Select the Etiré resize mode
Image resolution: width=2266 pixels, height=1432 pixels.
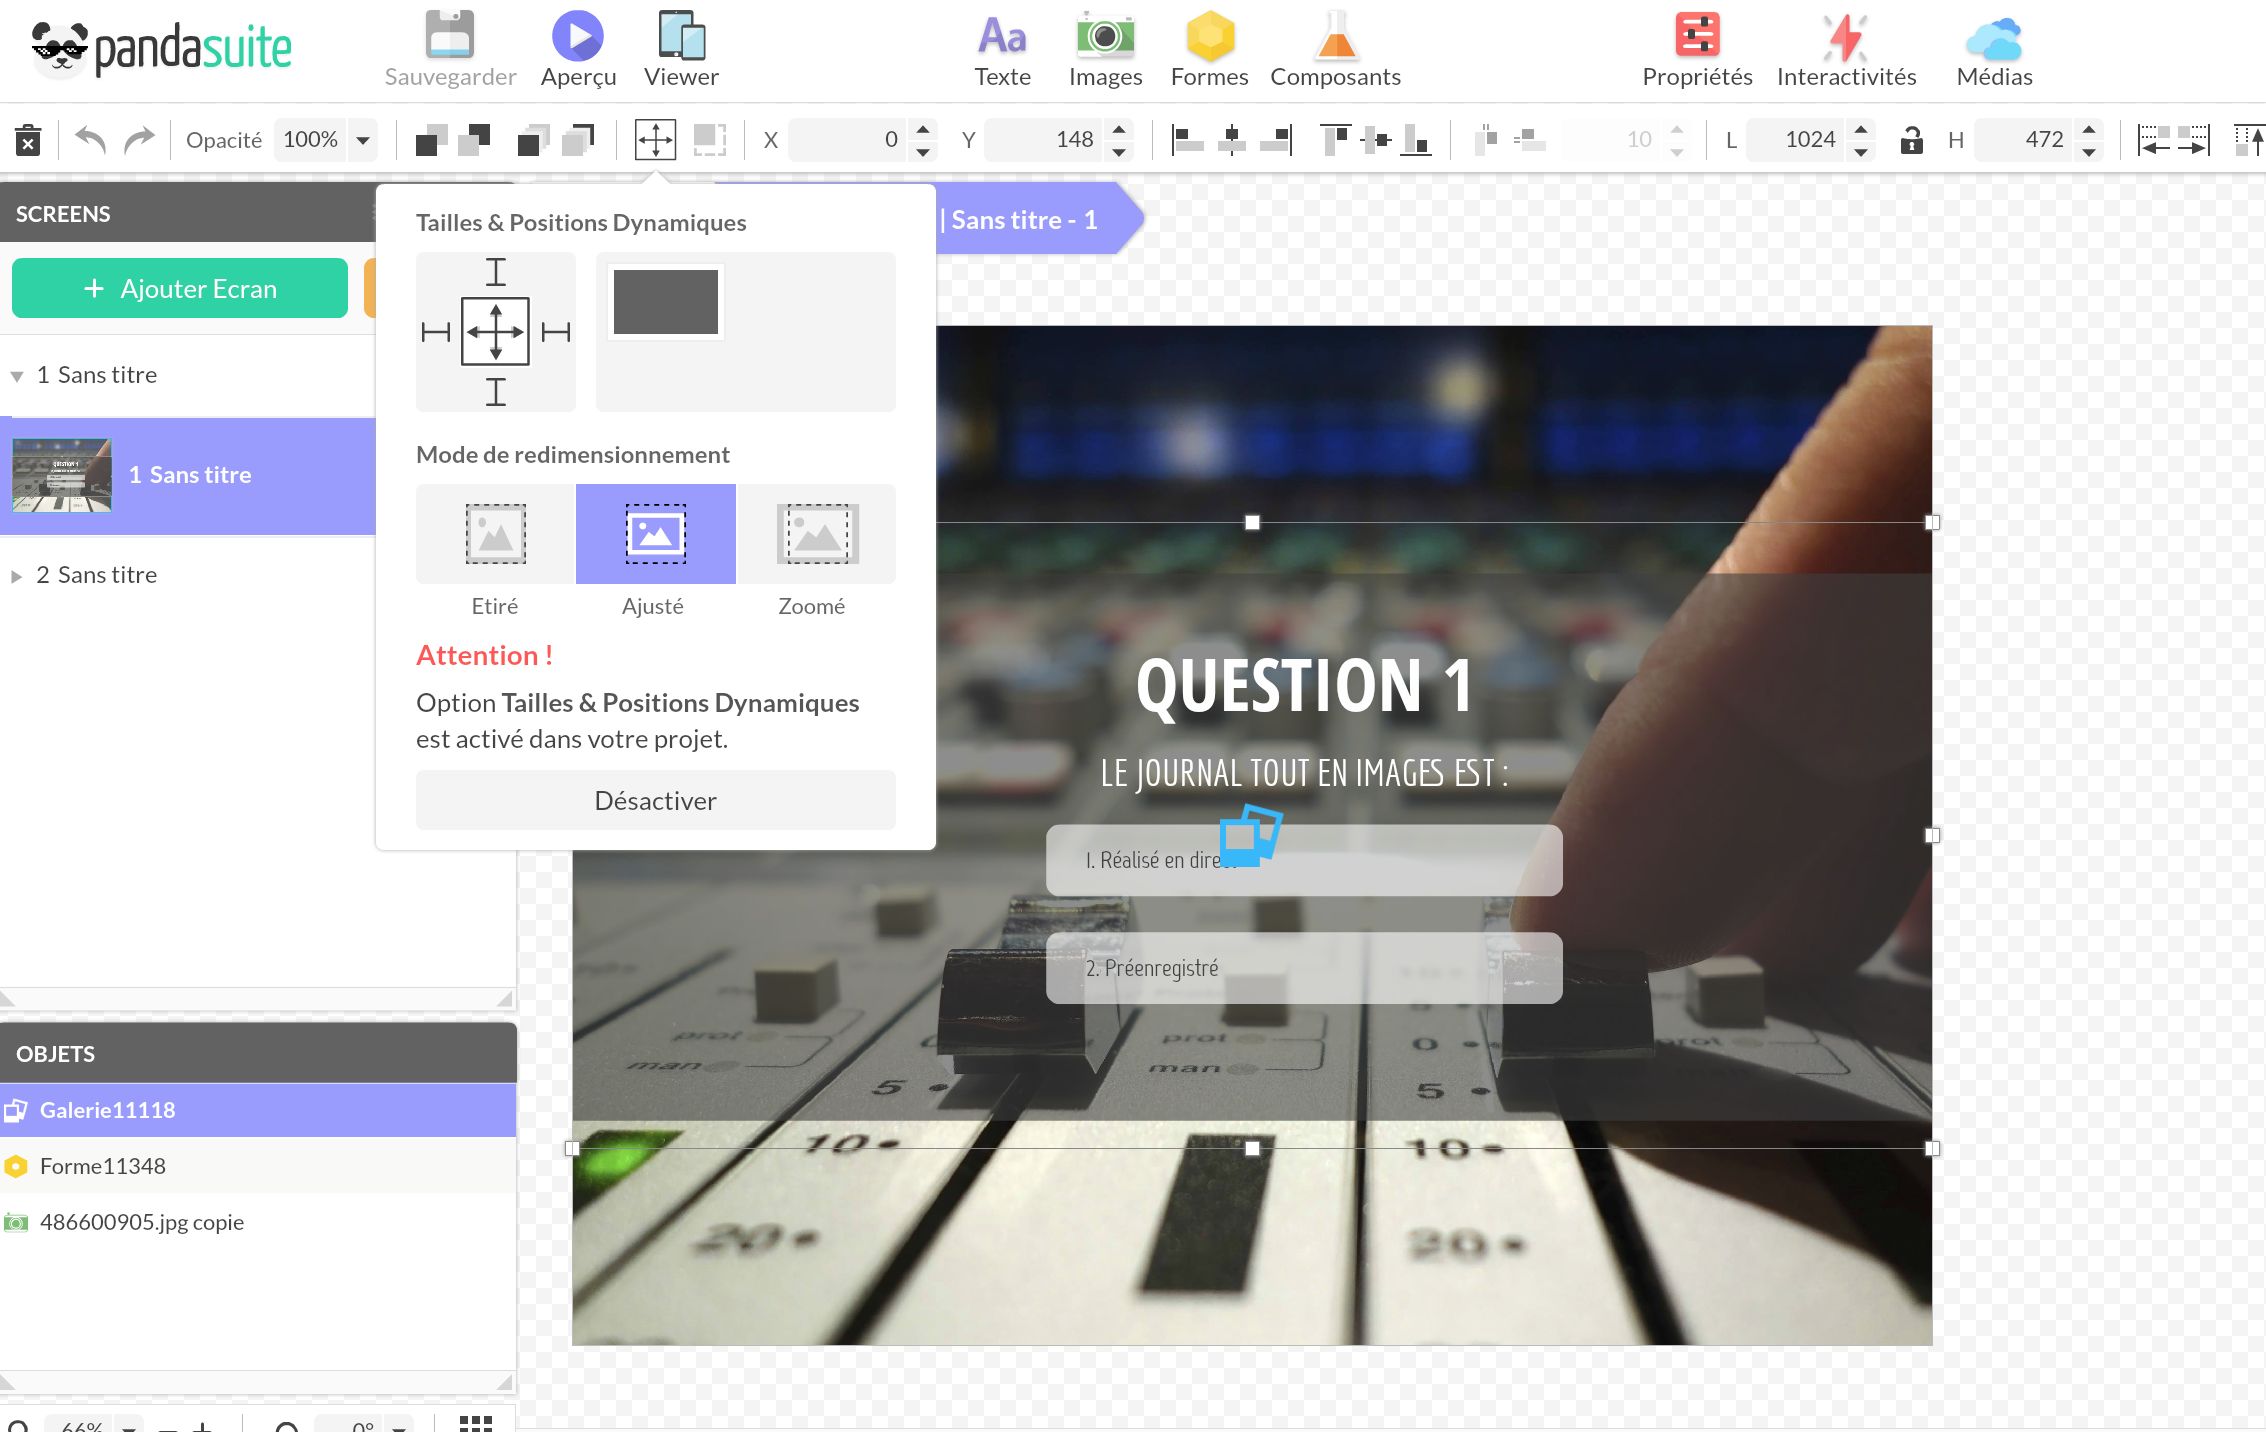tap(495, 534)
